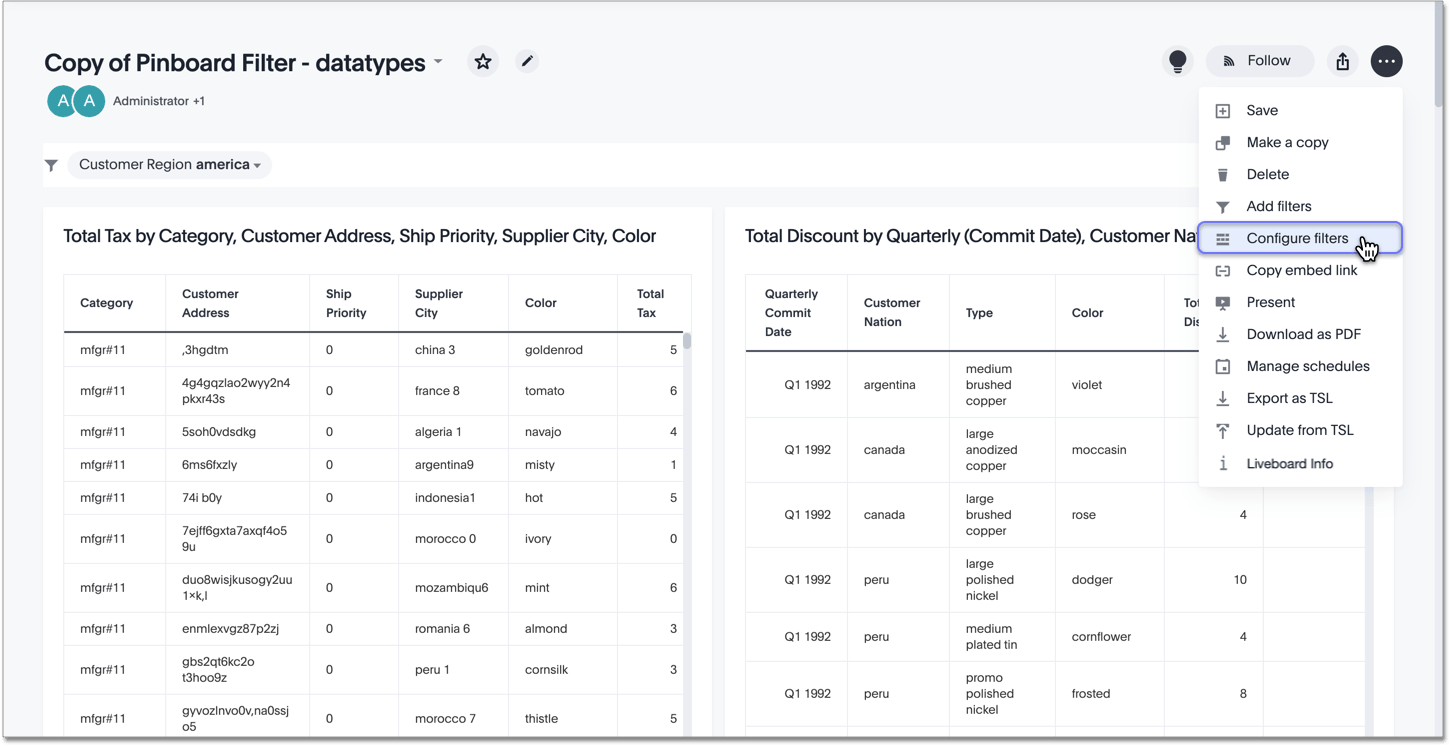
Task: Open the Customer Region america filter dropdown
Action: pos(169,165)
